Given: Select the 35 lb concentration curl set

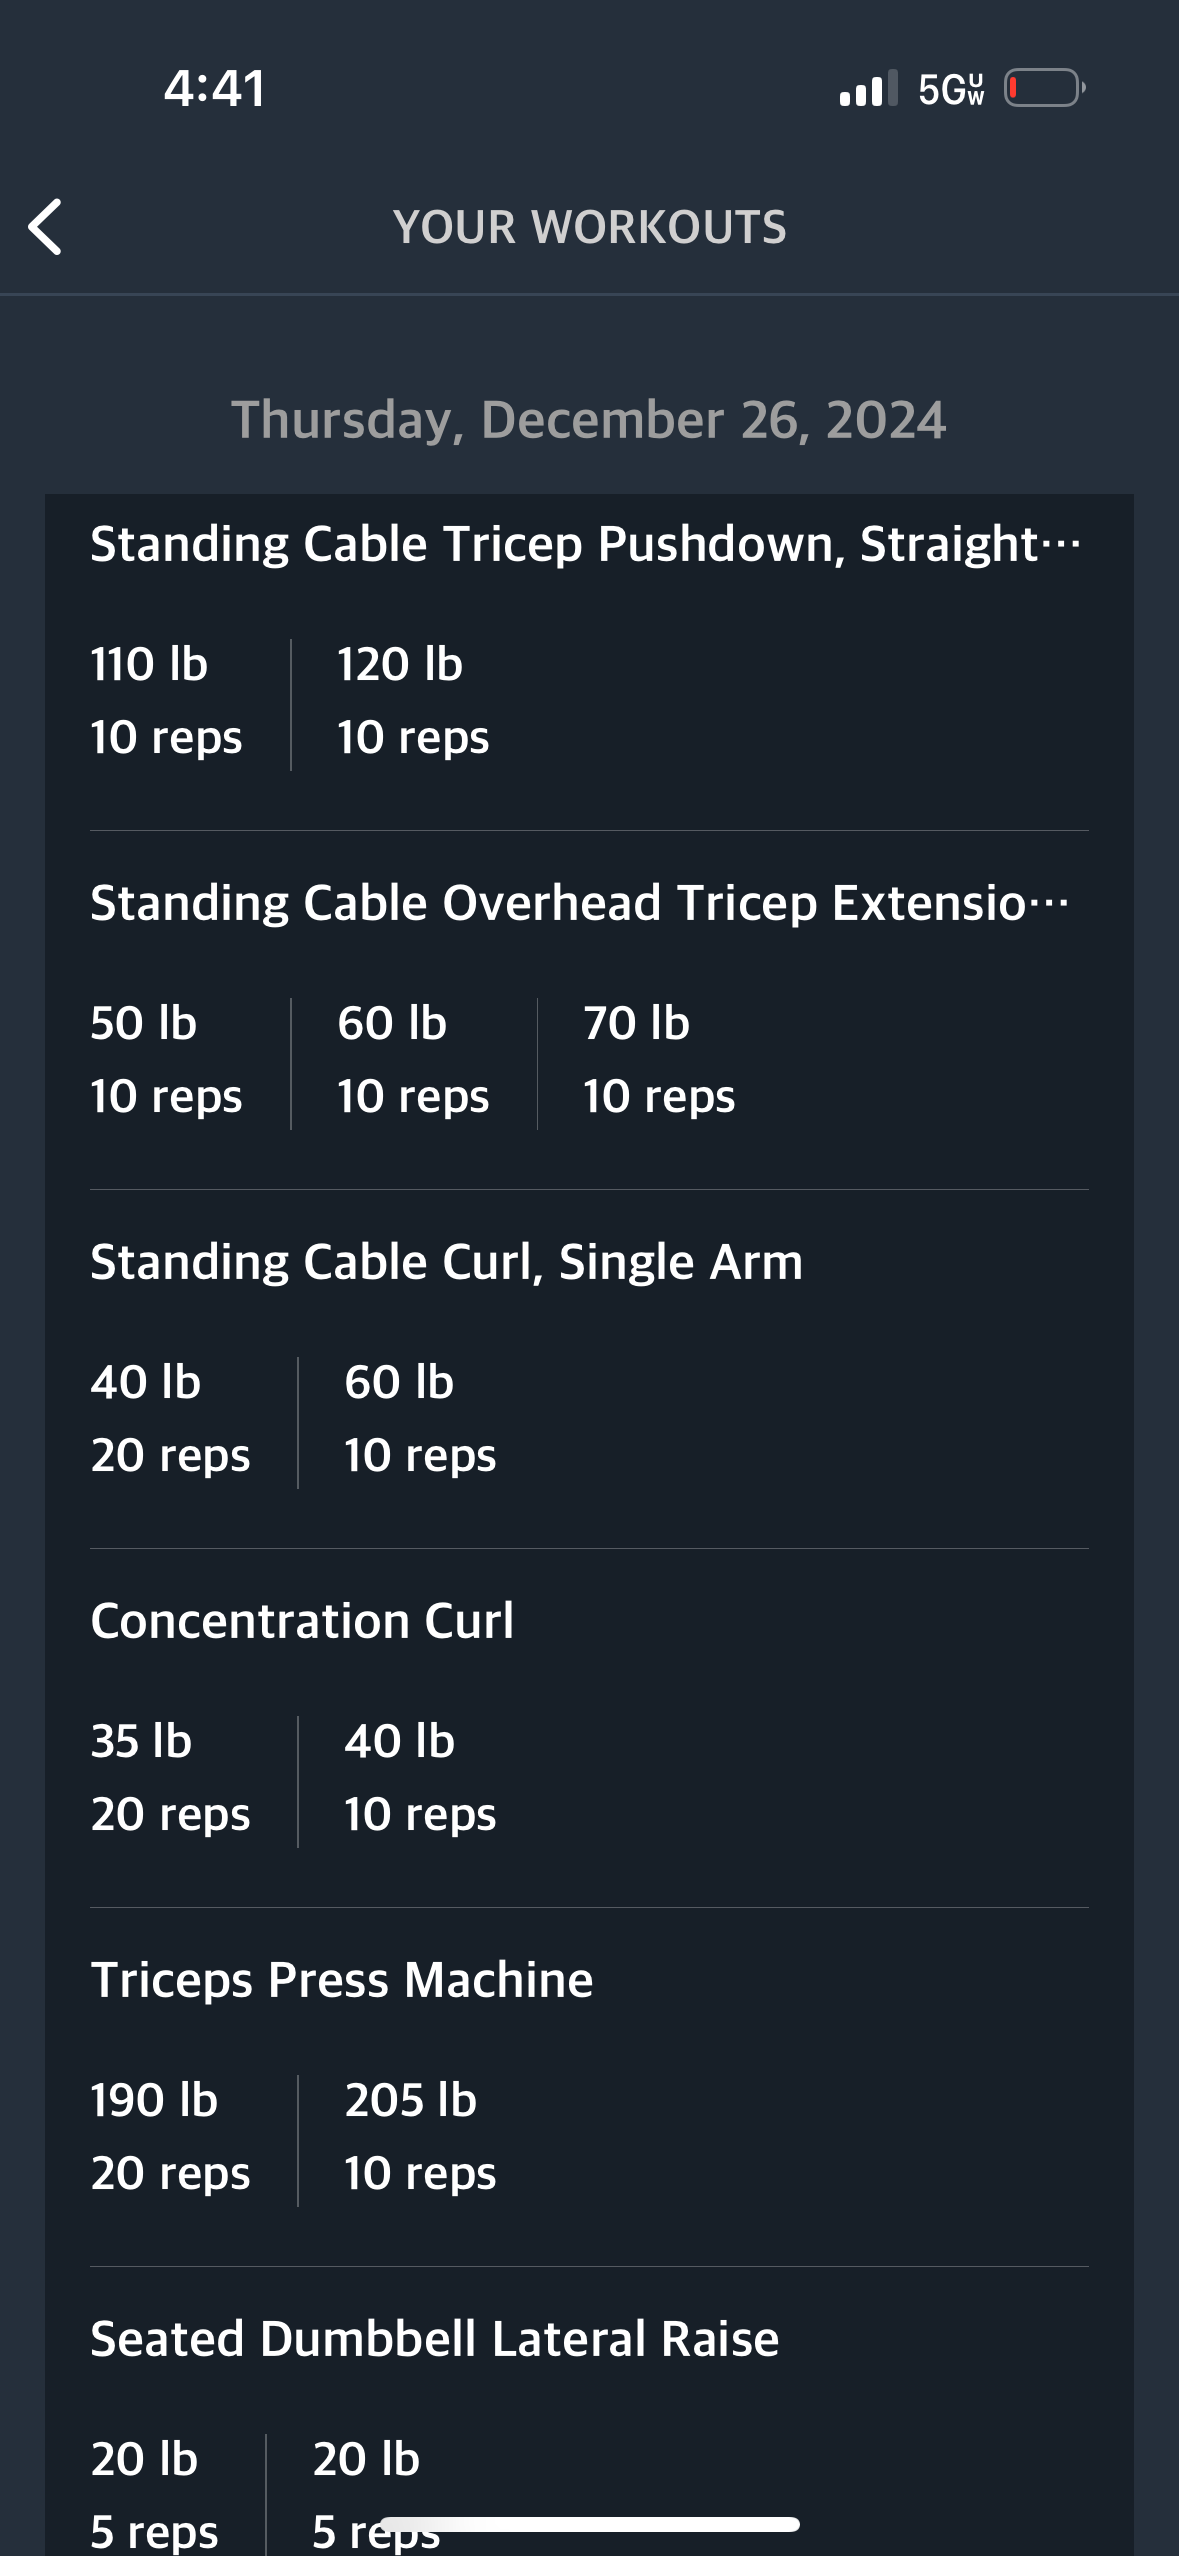Looking at the screenshot, I should click(x=170, y=1778).
